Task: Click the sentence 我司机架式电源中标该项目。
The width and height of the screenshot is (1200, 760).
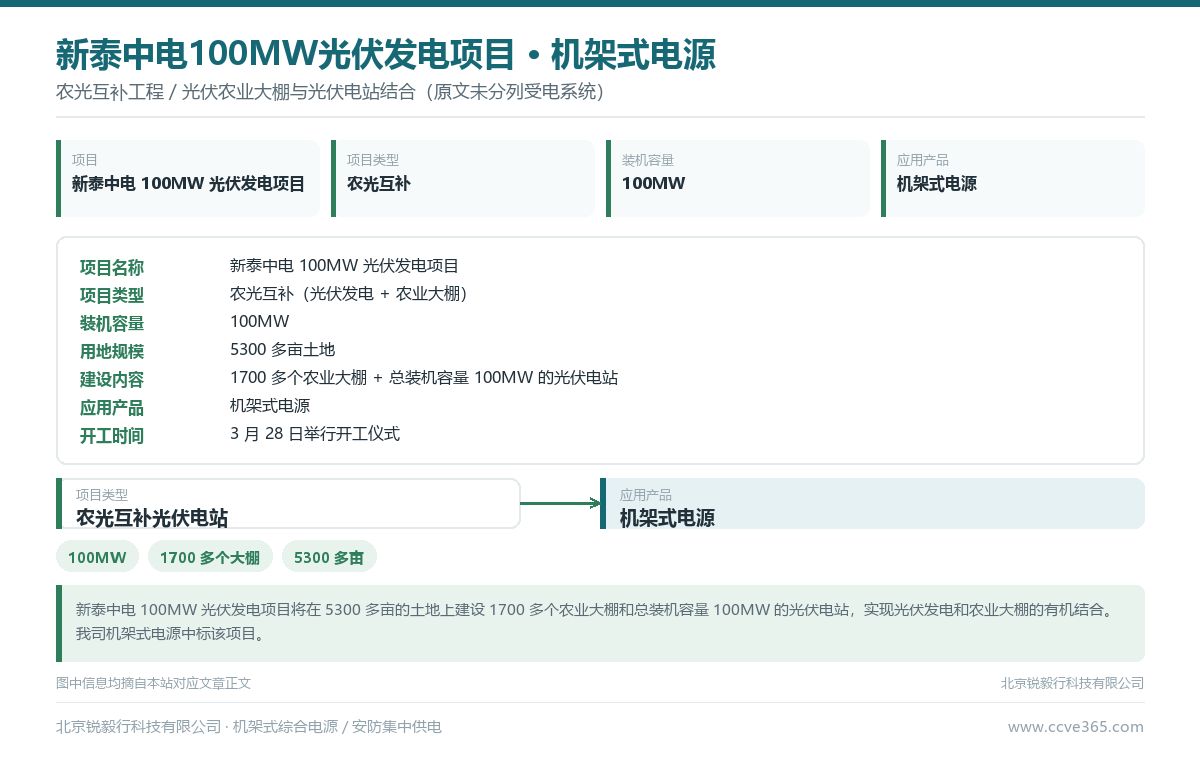Action: pyautogui.click(x=171, y=634)
